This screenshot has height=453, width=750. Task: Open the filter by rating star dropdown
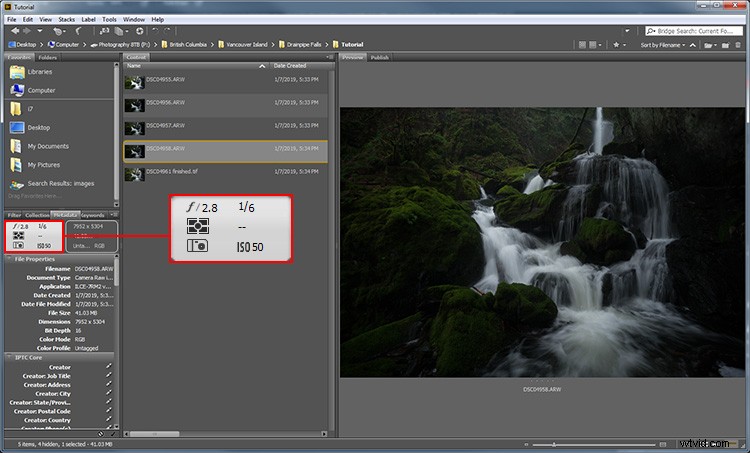622,44
